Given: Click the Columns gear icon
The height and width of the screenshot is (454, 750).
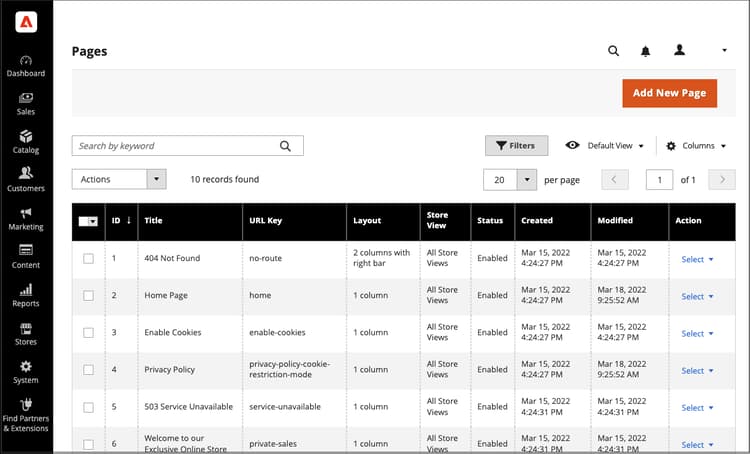Looking at the screenshot, I should coord(671,146).
